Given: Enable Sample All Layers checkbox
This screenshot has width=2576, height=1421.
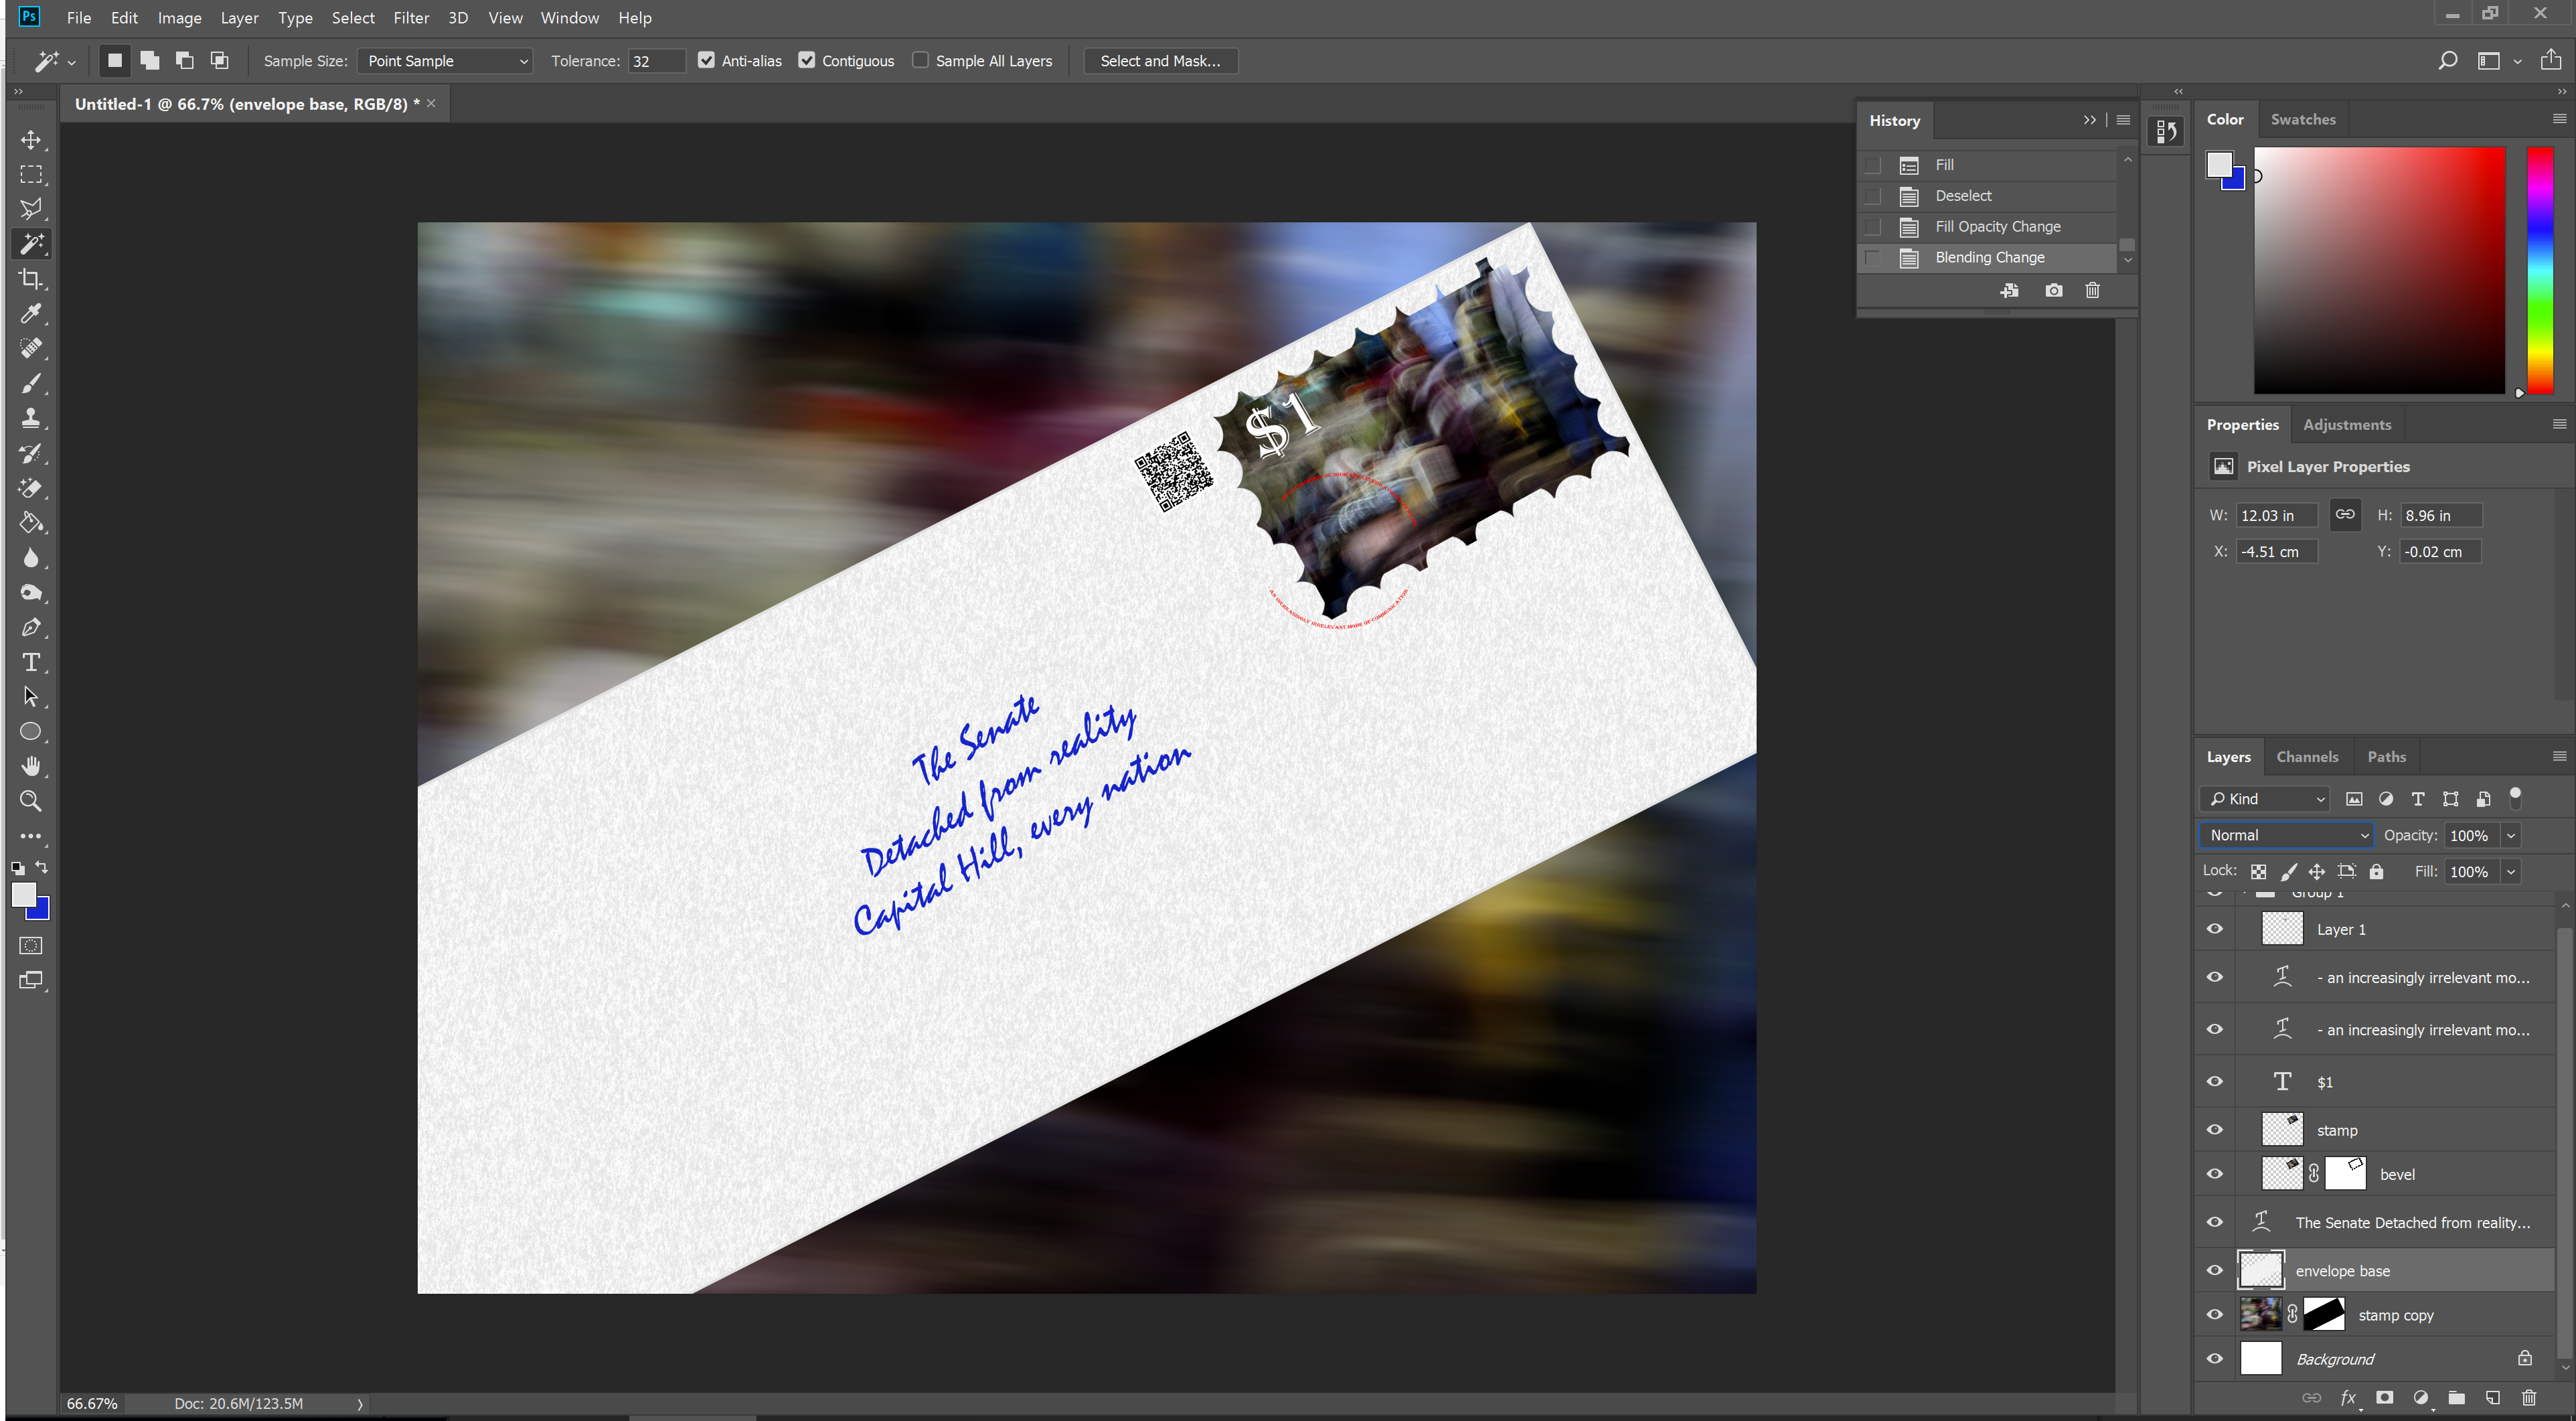Looking at the screenshot, I should (920, 60).
